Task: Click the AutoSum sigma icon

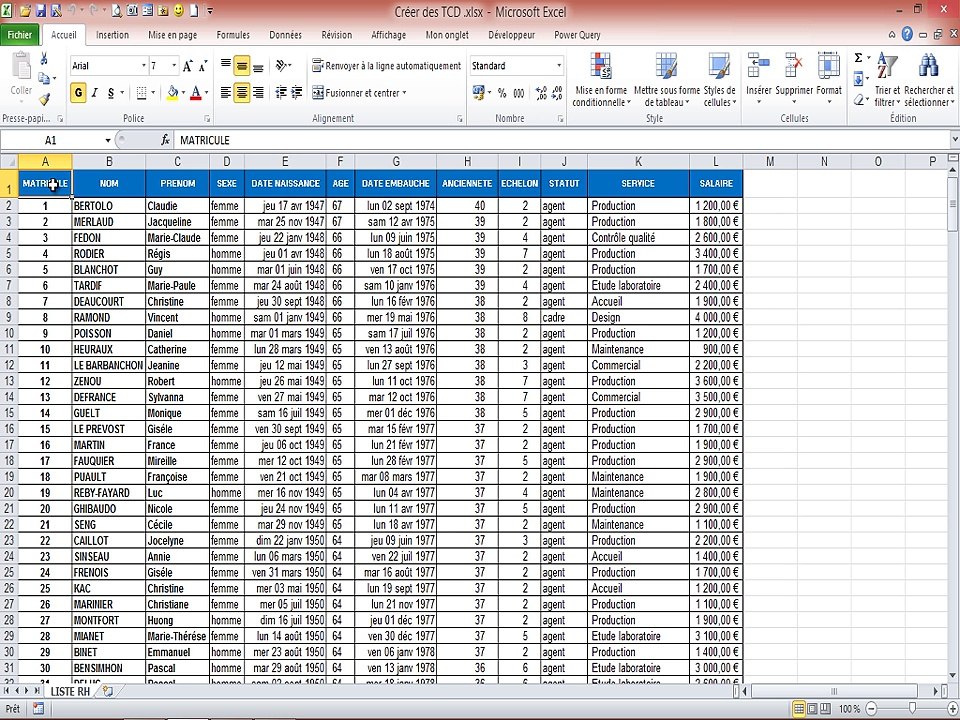Action: 858,58
